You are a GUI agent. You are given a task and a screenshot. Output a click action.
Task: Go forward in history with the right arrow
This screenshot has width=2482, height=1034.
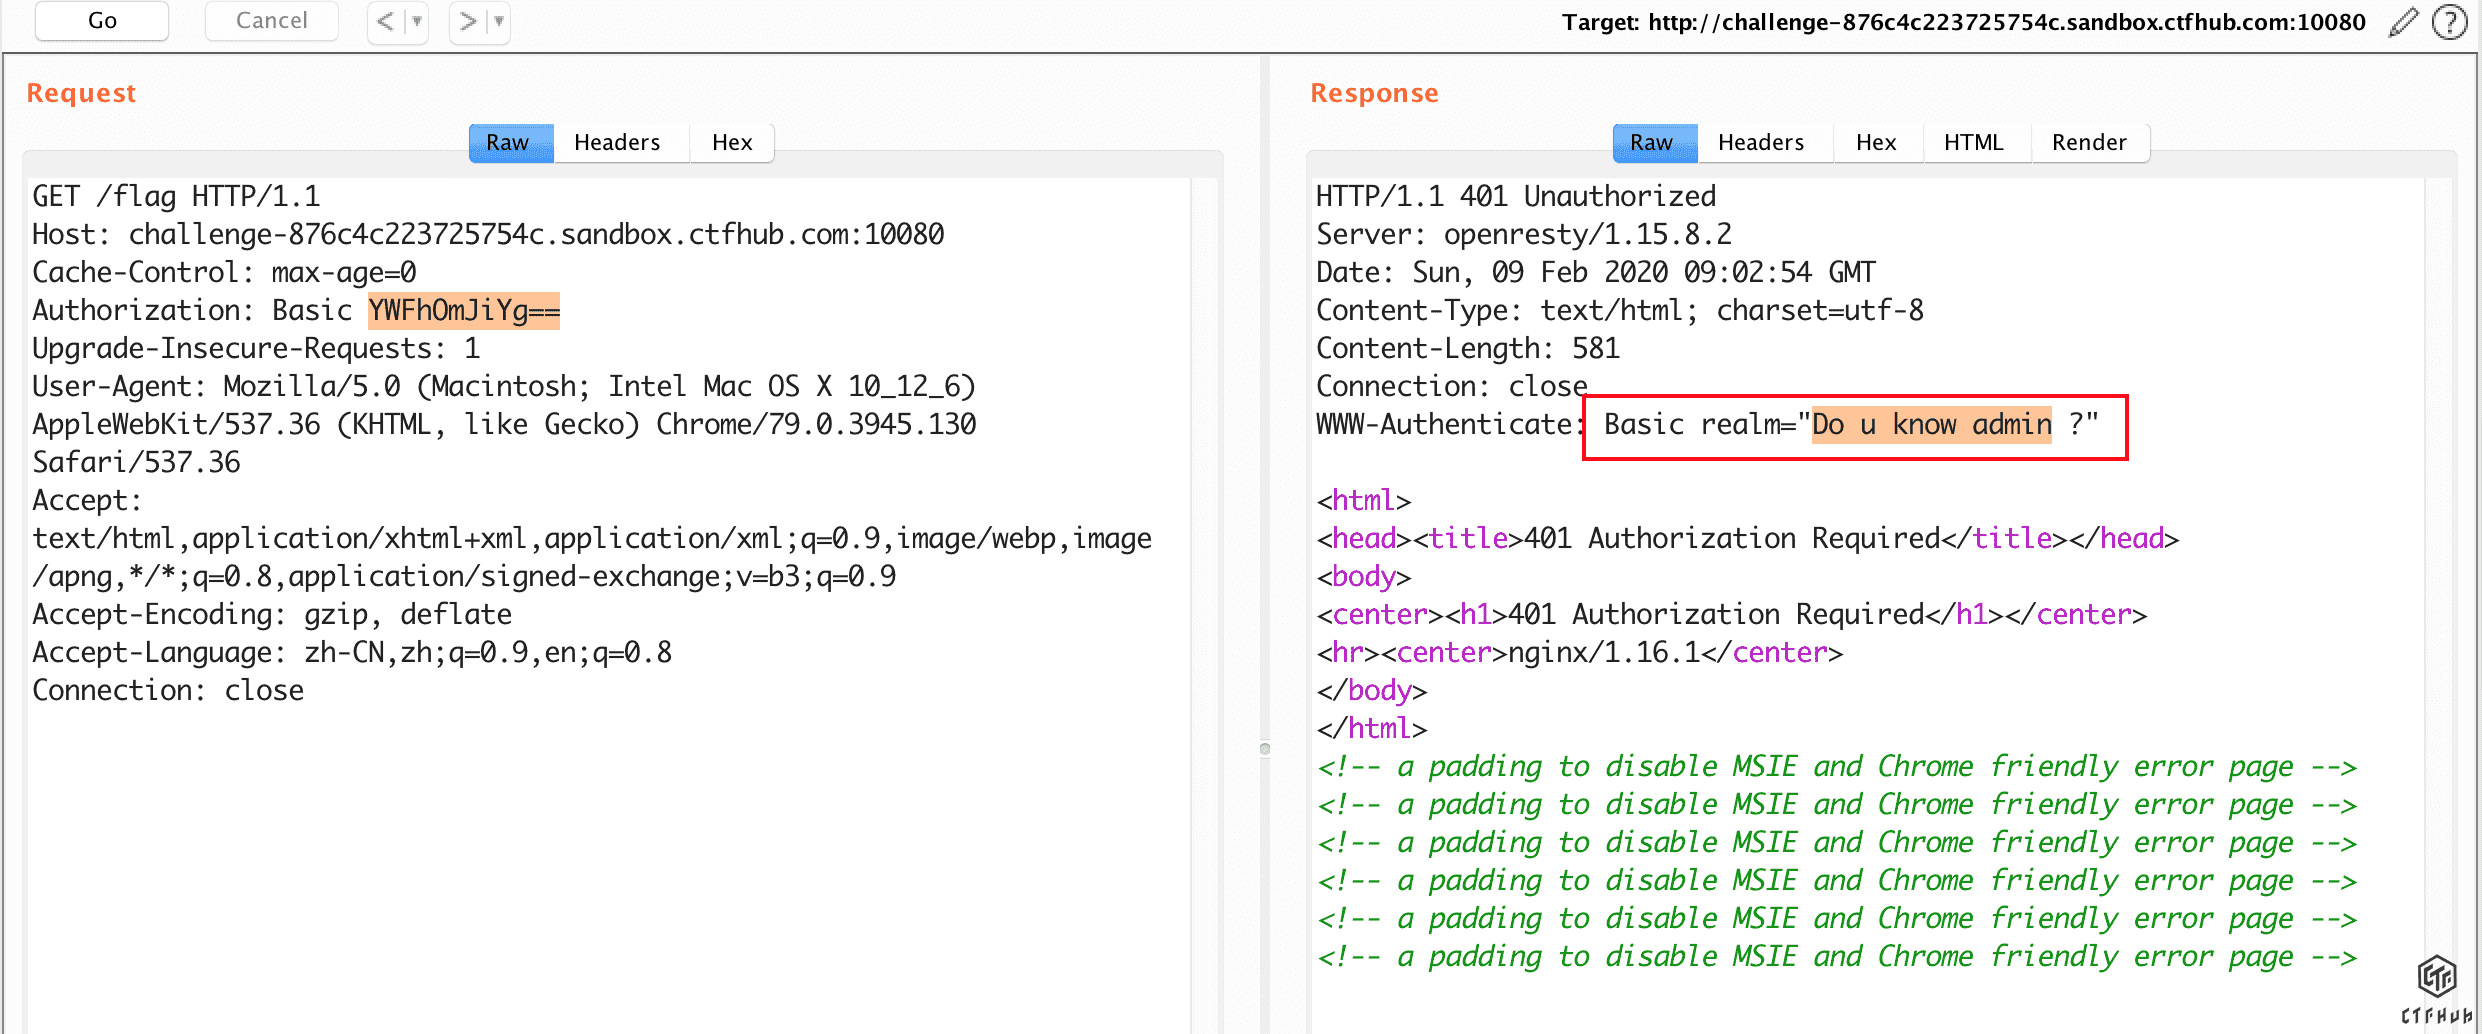point(467,21)
